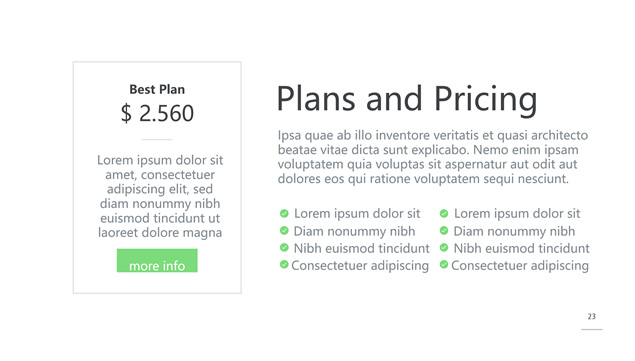Click the check icon beside second-column 'Consectetuer adipiscing'
The image size is (635, 361).
tap(444, 265)
